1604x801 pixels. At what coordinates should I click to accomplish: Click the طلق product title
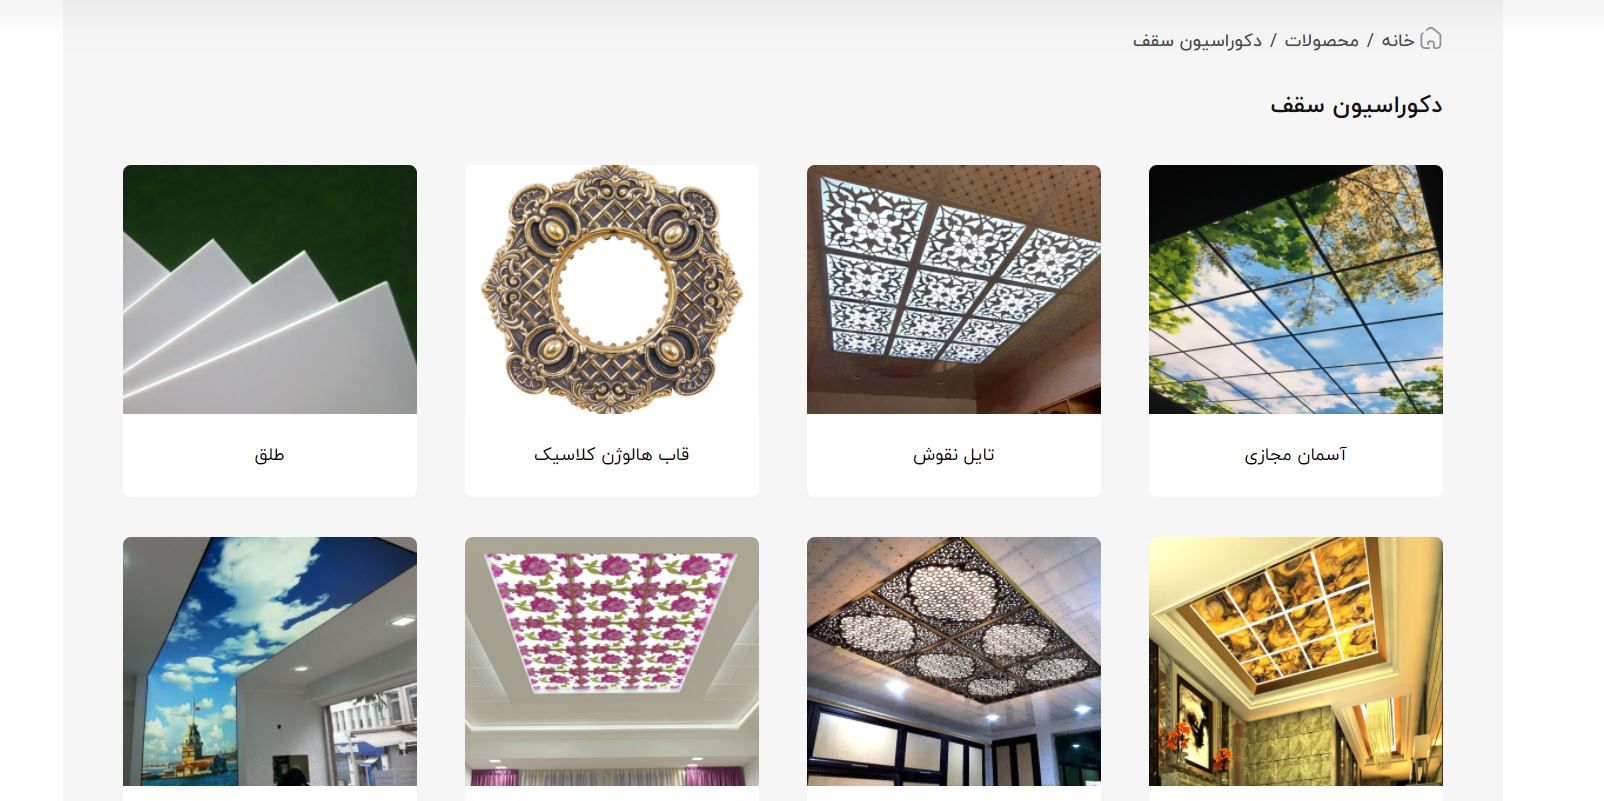coord(269,455)
